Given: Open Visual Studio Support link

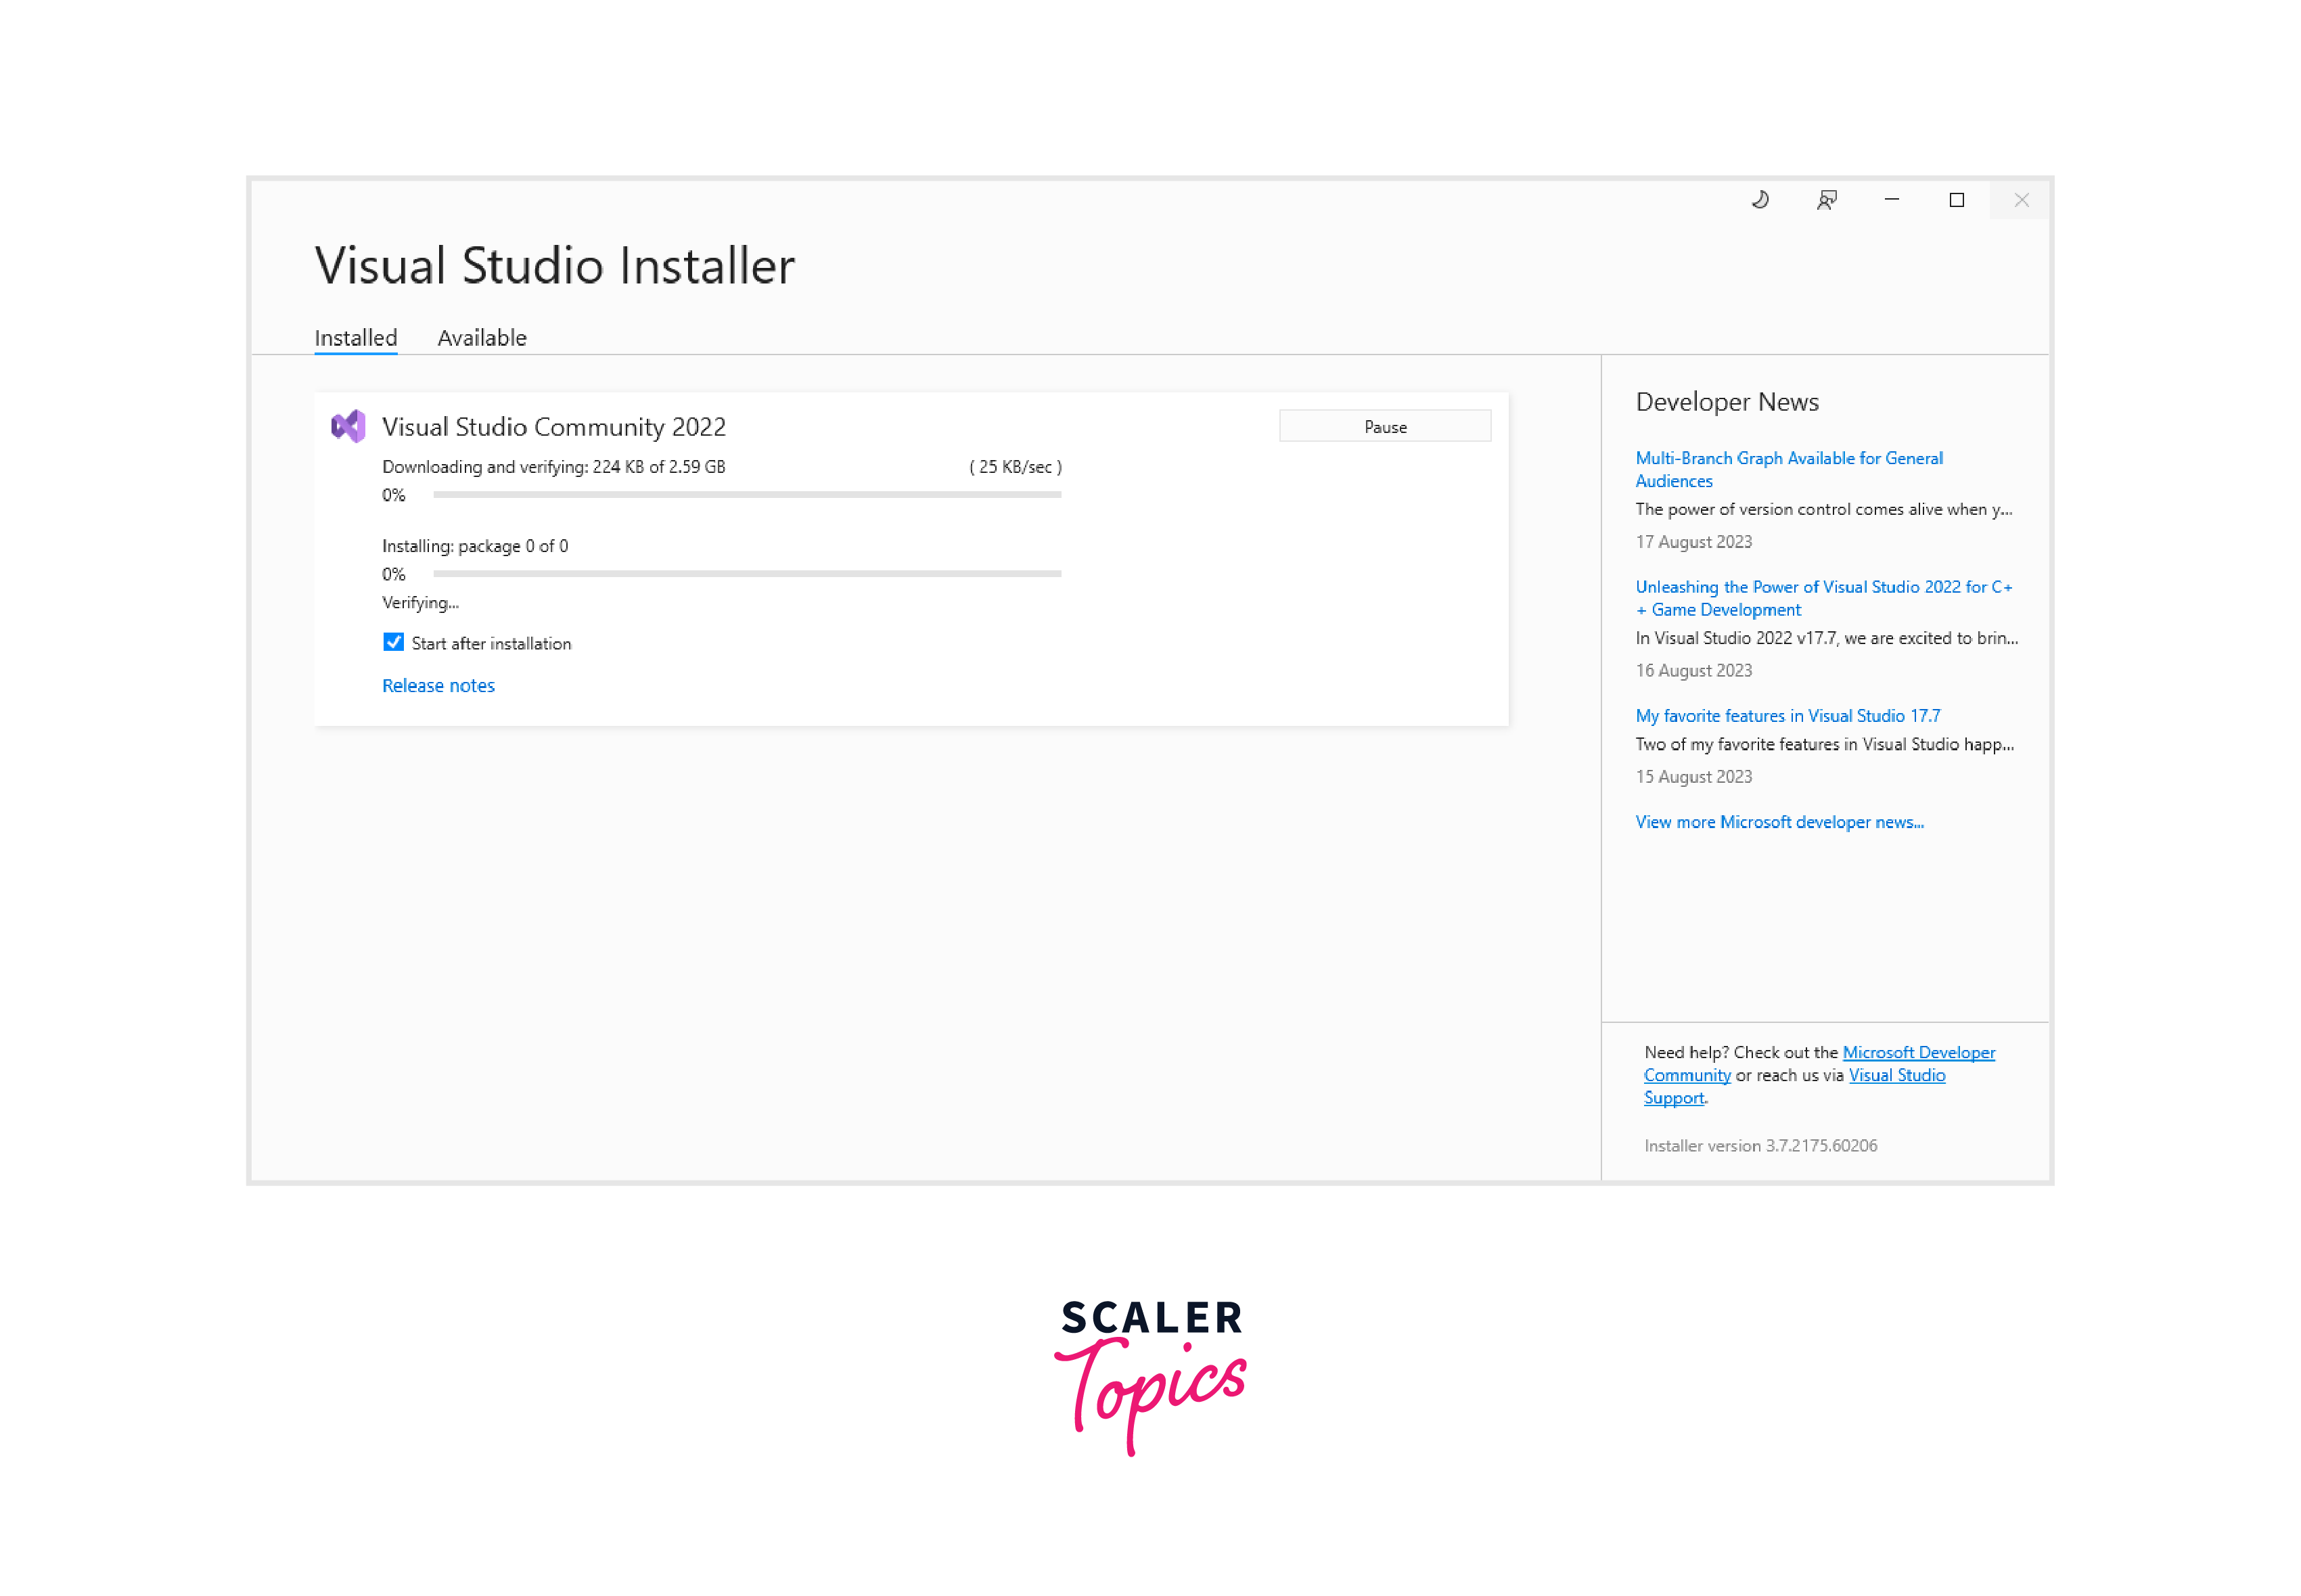Looking at the screenshot, I should (x=1896, y=1075).
